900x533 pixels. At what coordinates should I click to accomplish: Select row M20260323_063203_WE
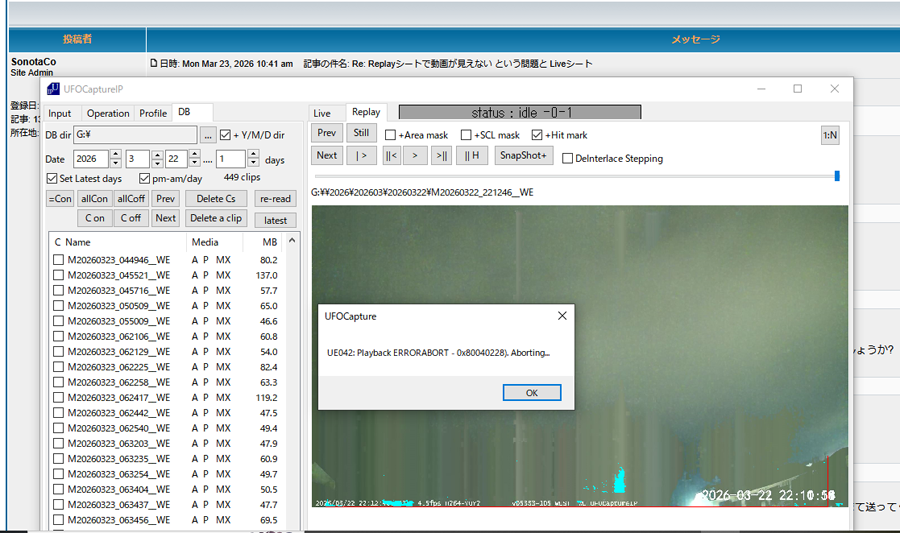[166, 443]
